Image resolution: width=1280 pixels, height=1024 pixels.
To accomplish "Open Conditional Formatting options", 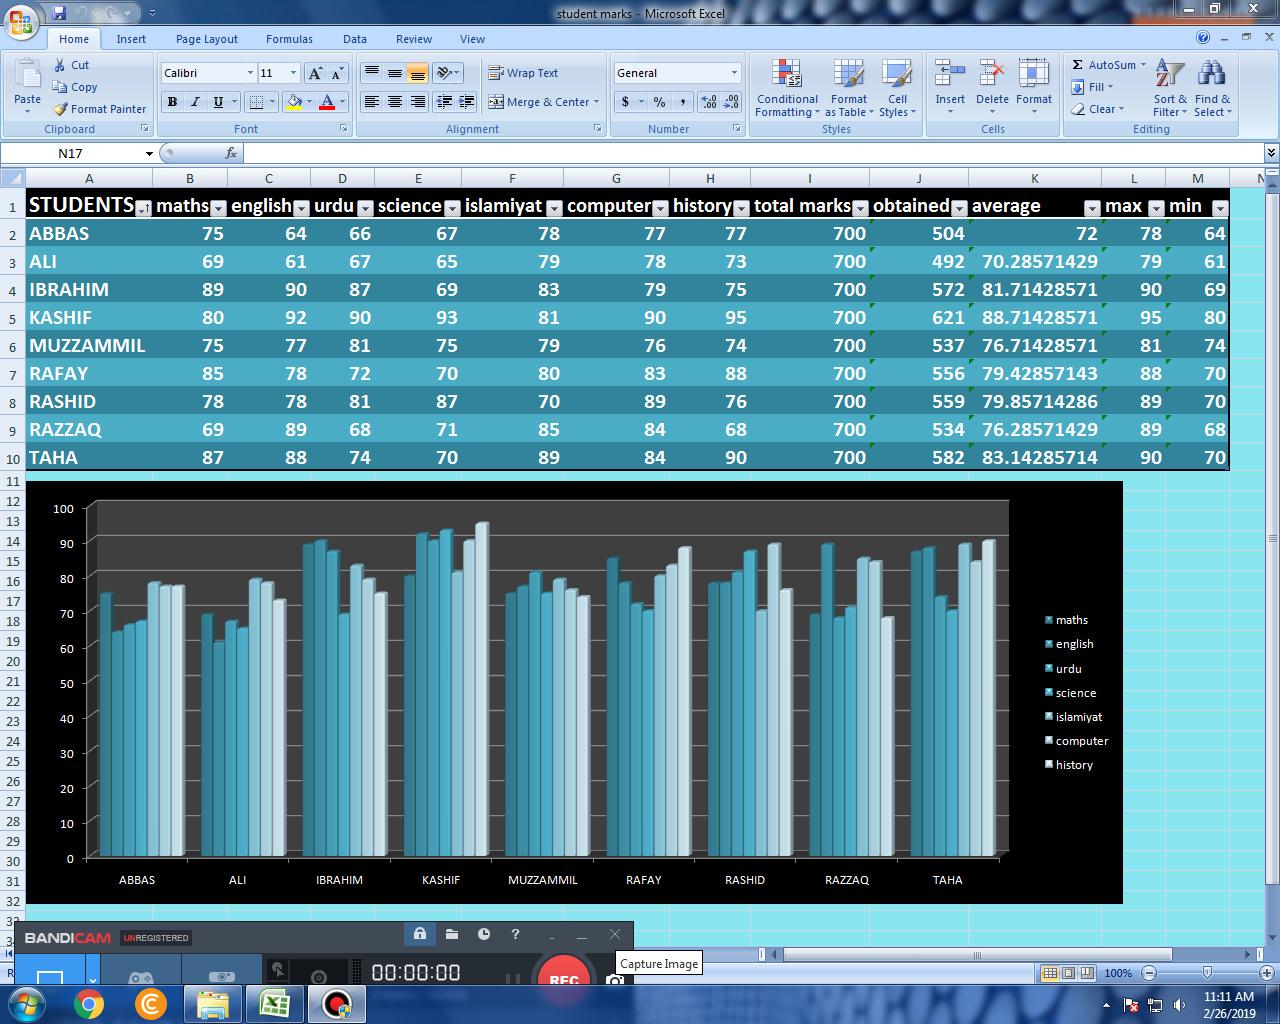I will (787, 90).
